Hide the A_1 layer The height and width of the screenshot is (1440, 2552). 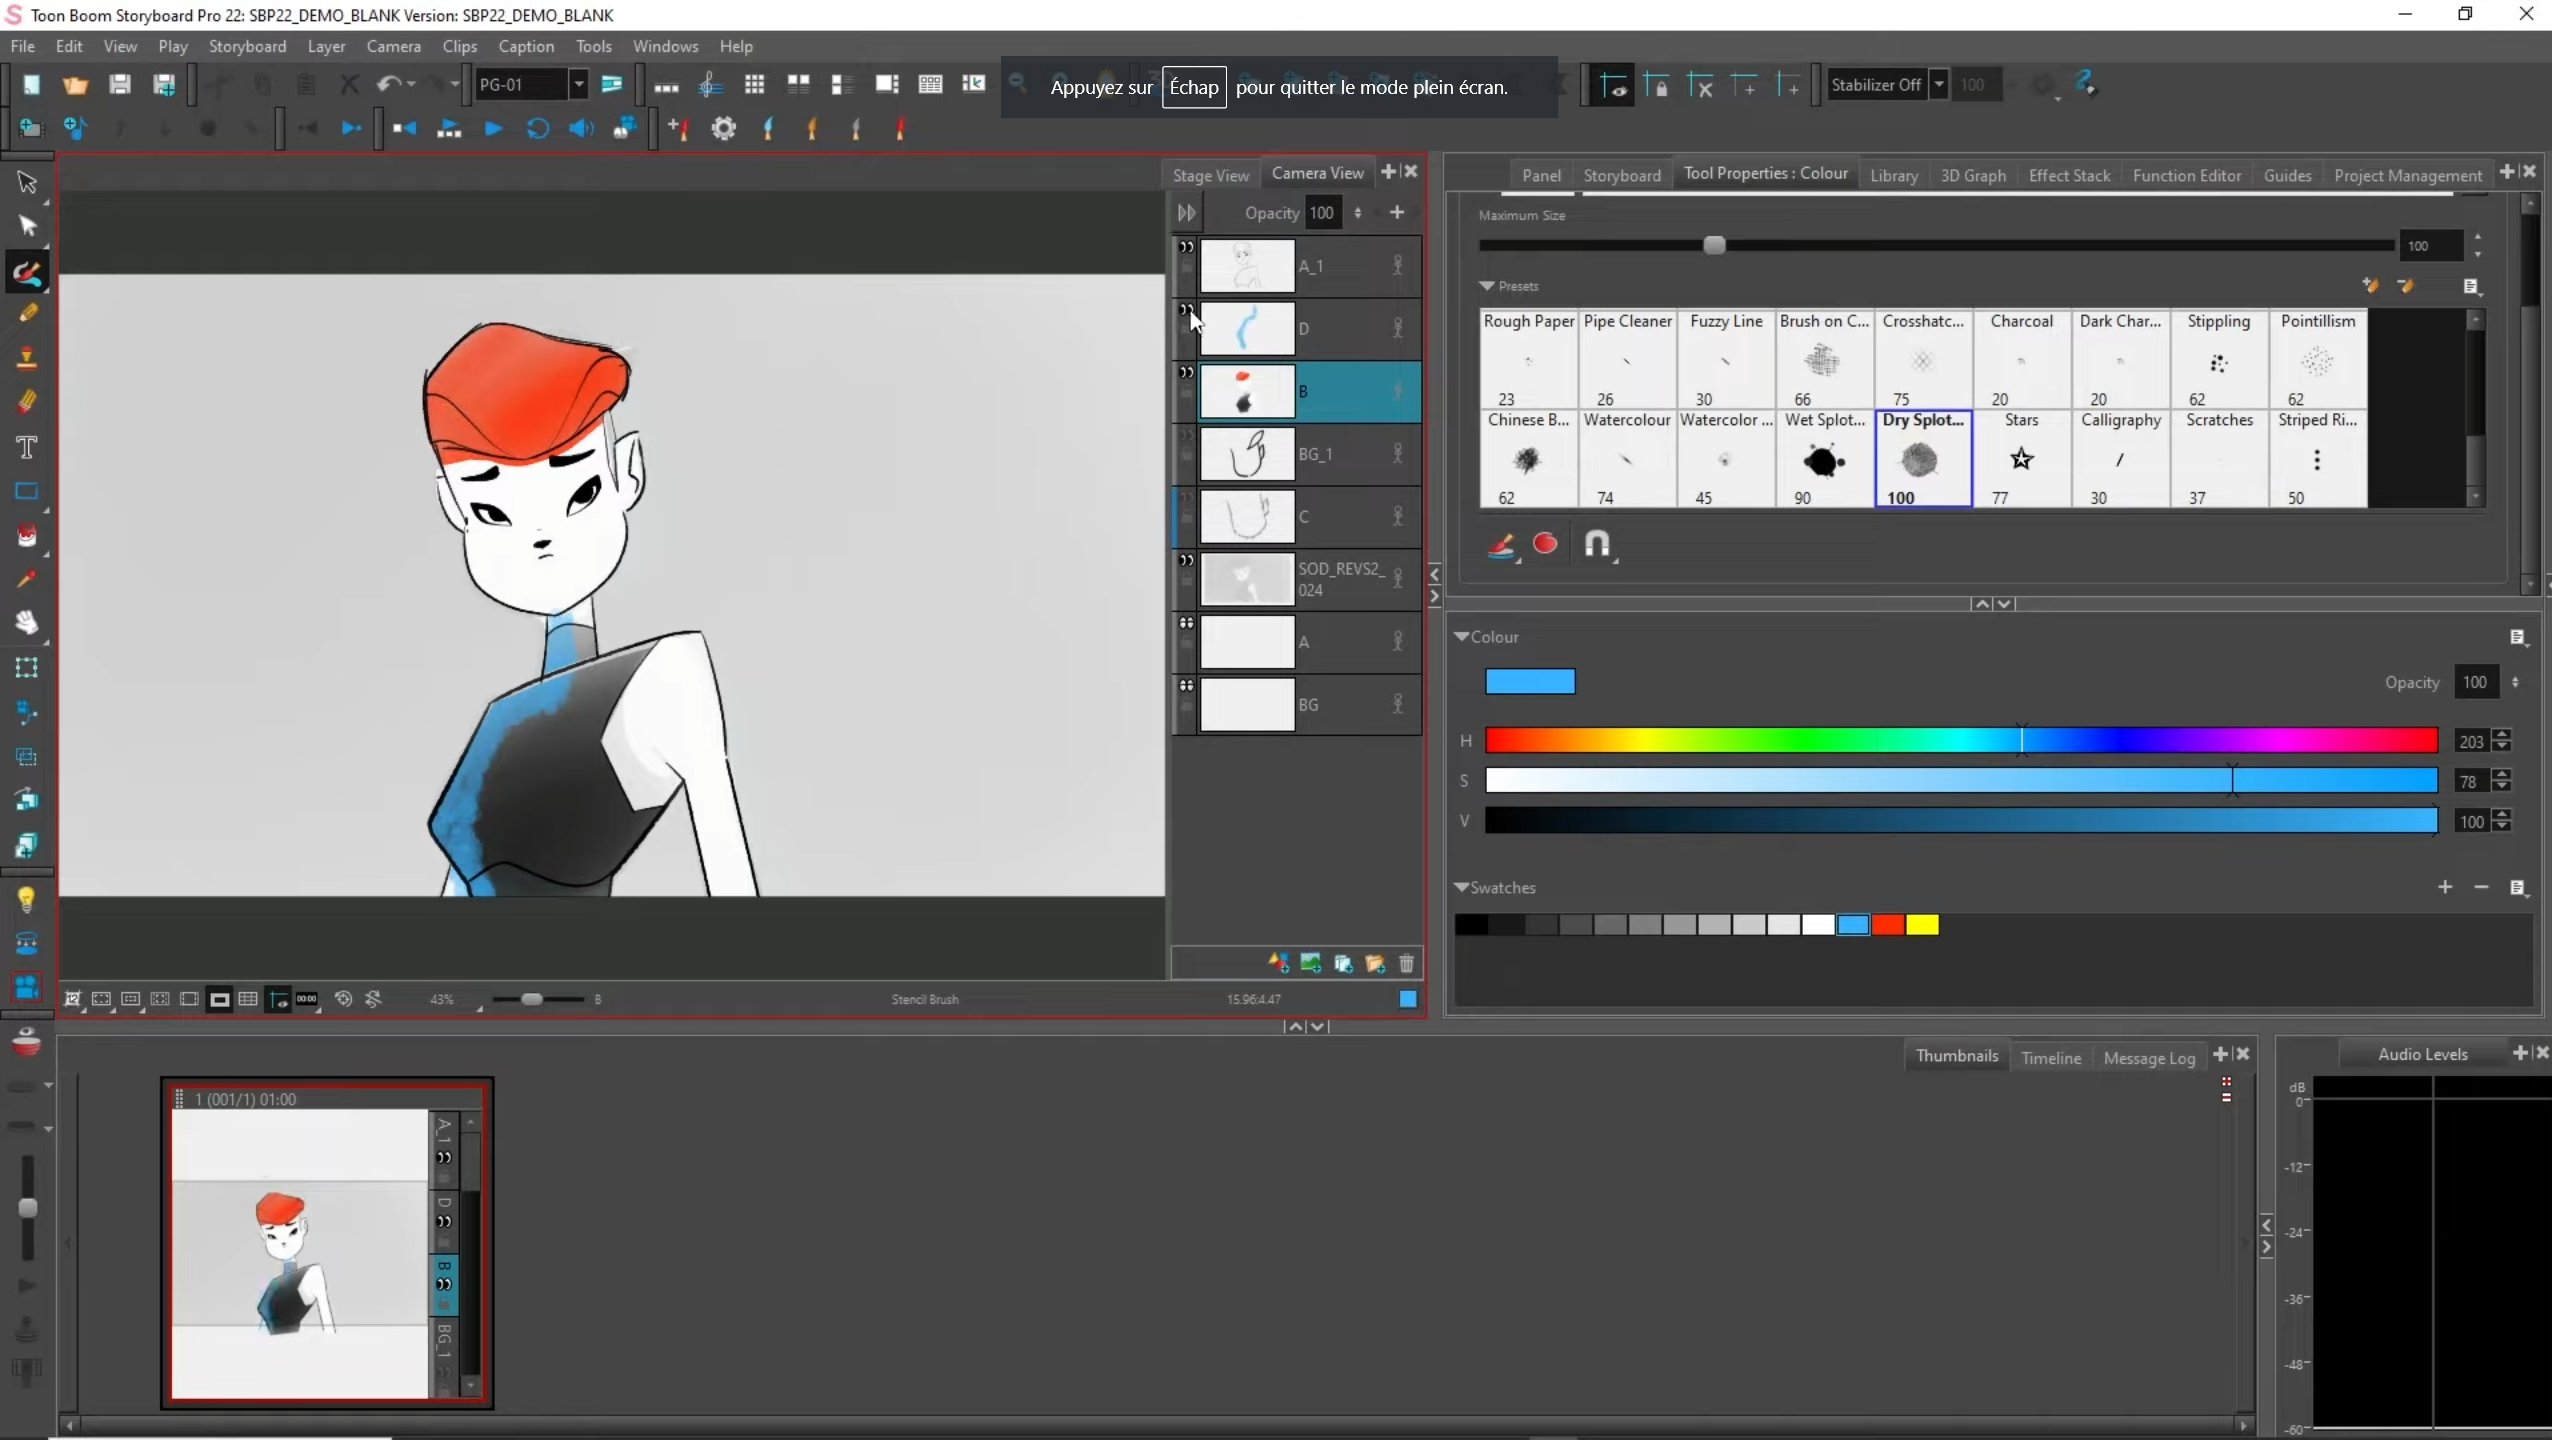[x=1186, y=247]
